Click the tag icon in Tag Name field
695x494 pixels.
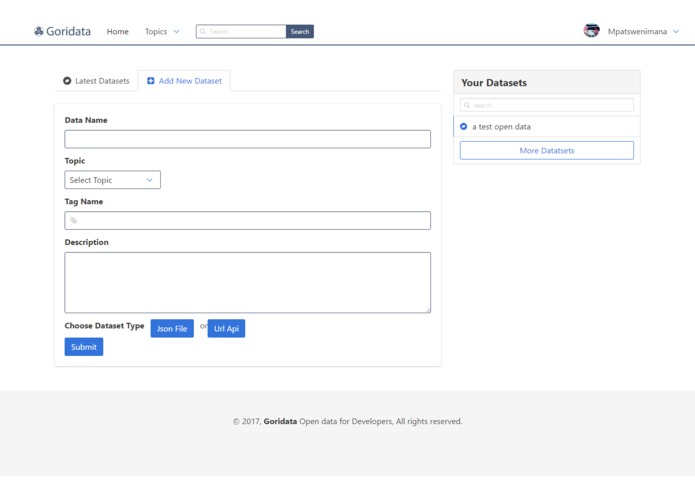pos(74,221)
